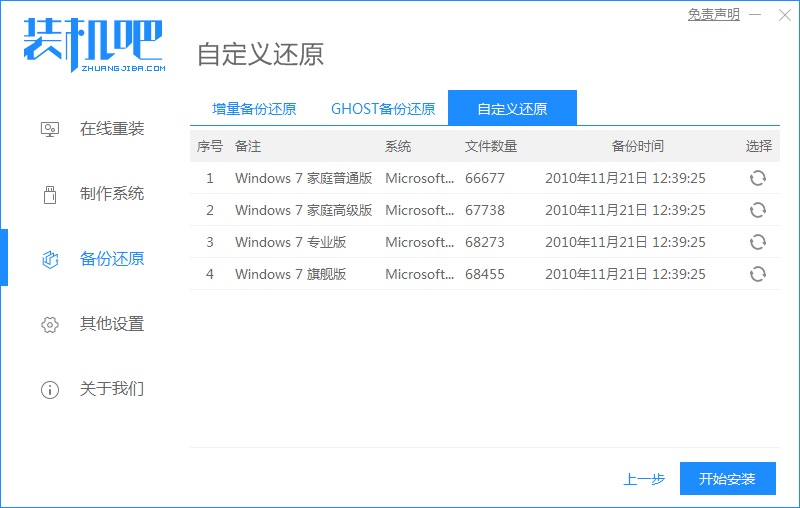The height and width of the screenshot is (508, 800).
Task: Click the 关于我们 info icon
Action: tap(49, 390)
